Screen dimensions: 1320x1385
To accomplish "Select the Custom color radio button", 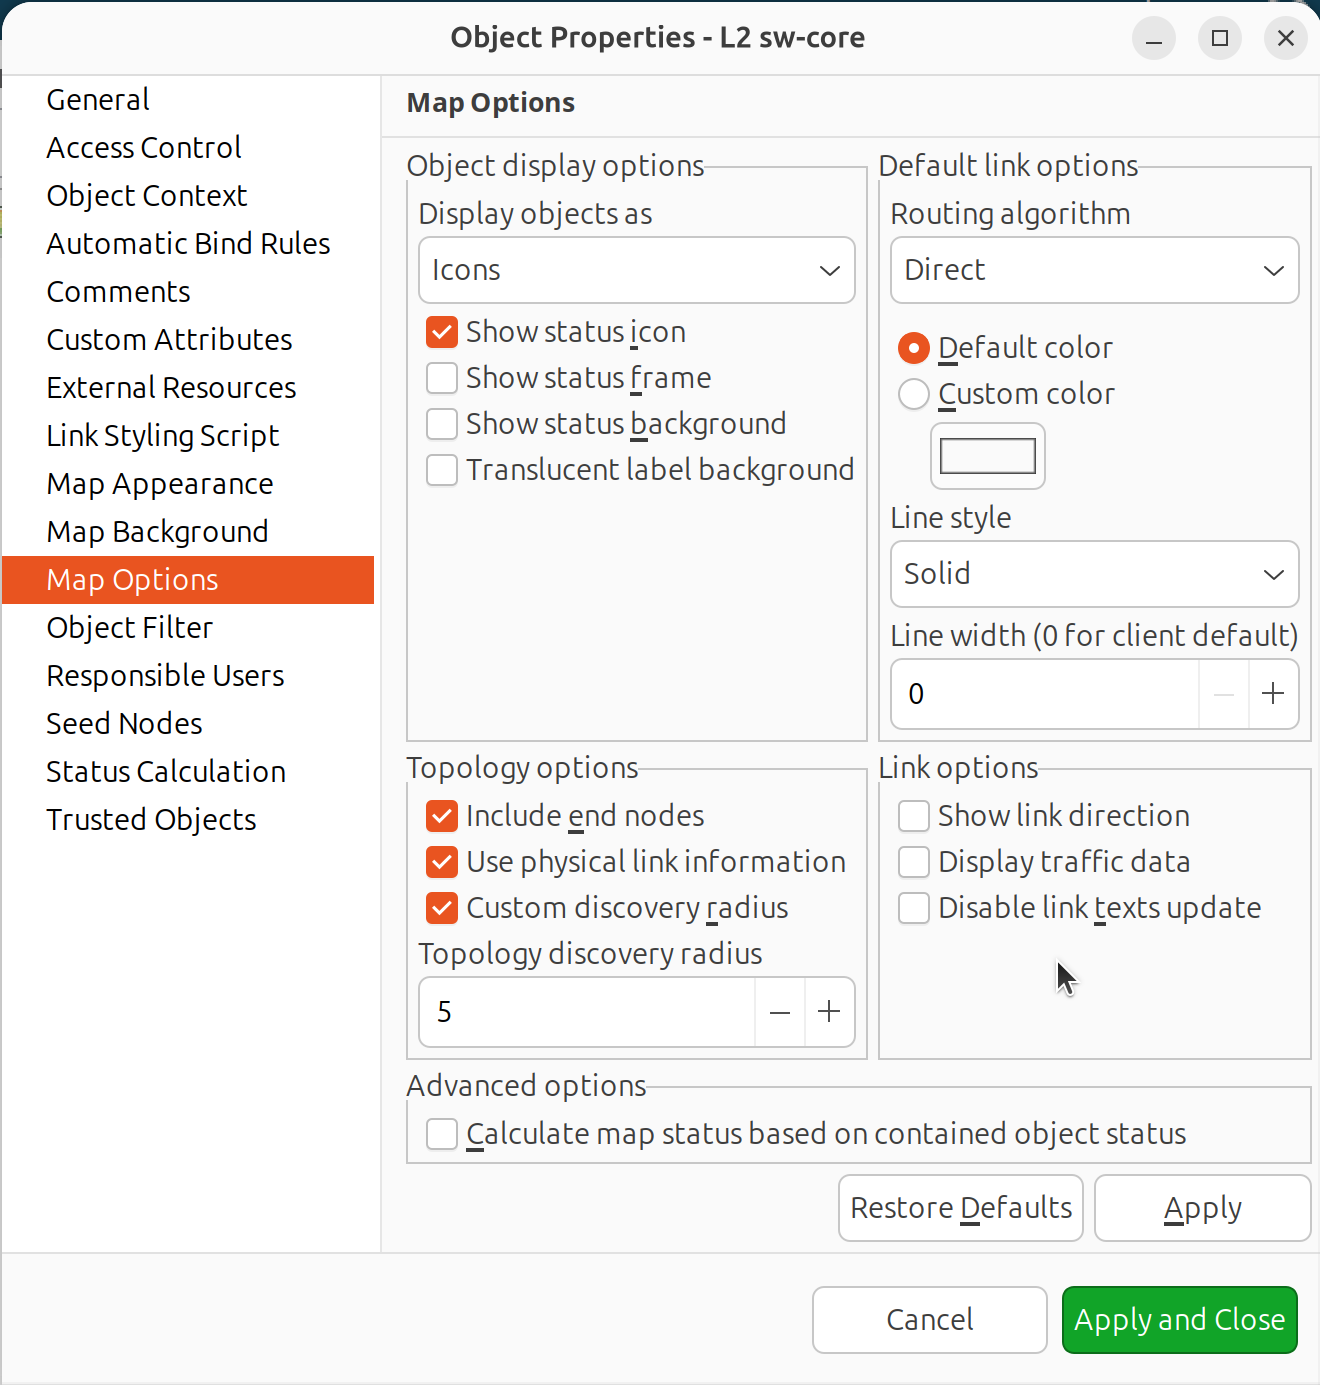I will 913,394.
